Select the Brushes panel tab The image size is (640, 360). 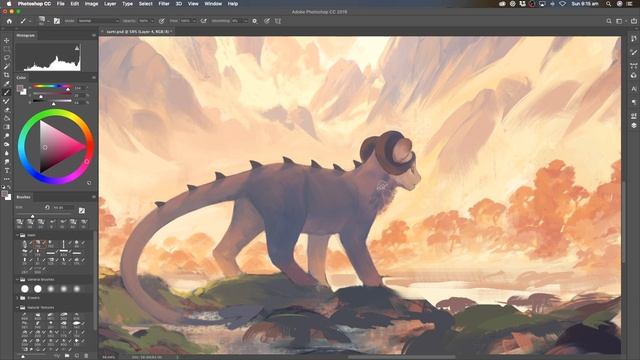click(x=23, y=197)
